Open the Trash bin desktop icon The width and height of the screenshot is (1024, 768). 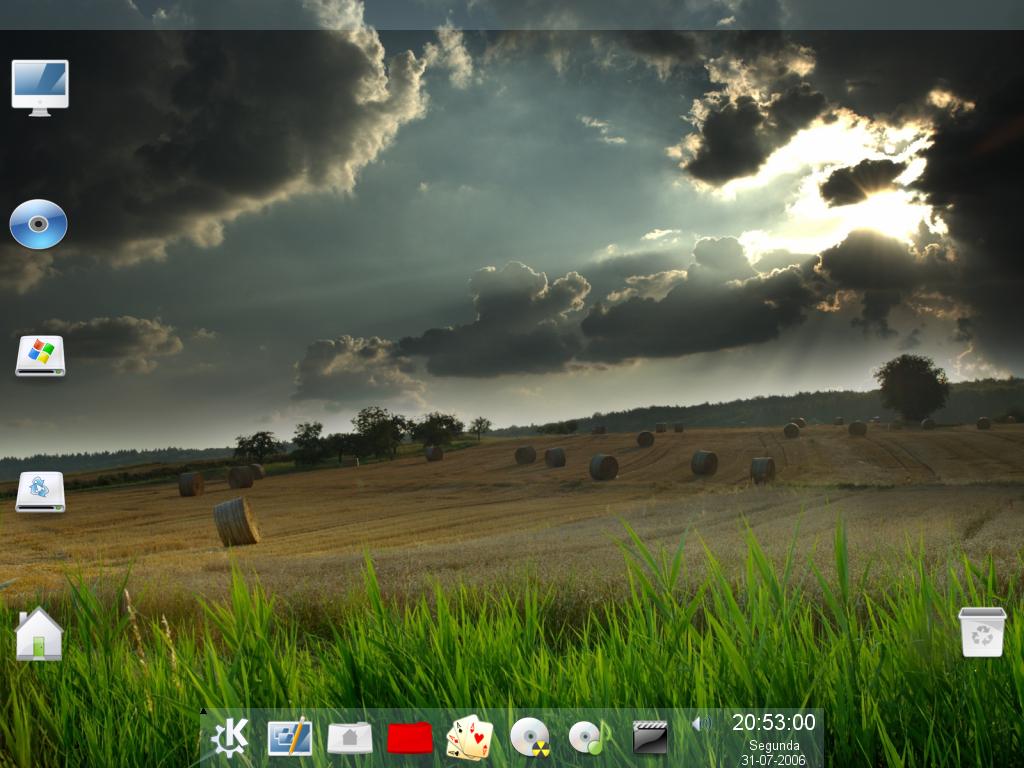982,632
